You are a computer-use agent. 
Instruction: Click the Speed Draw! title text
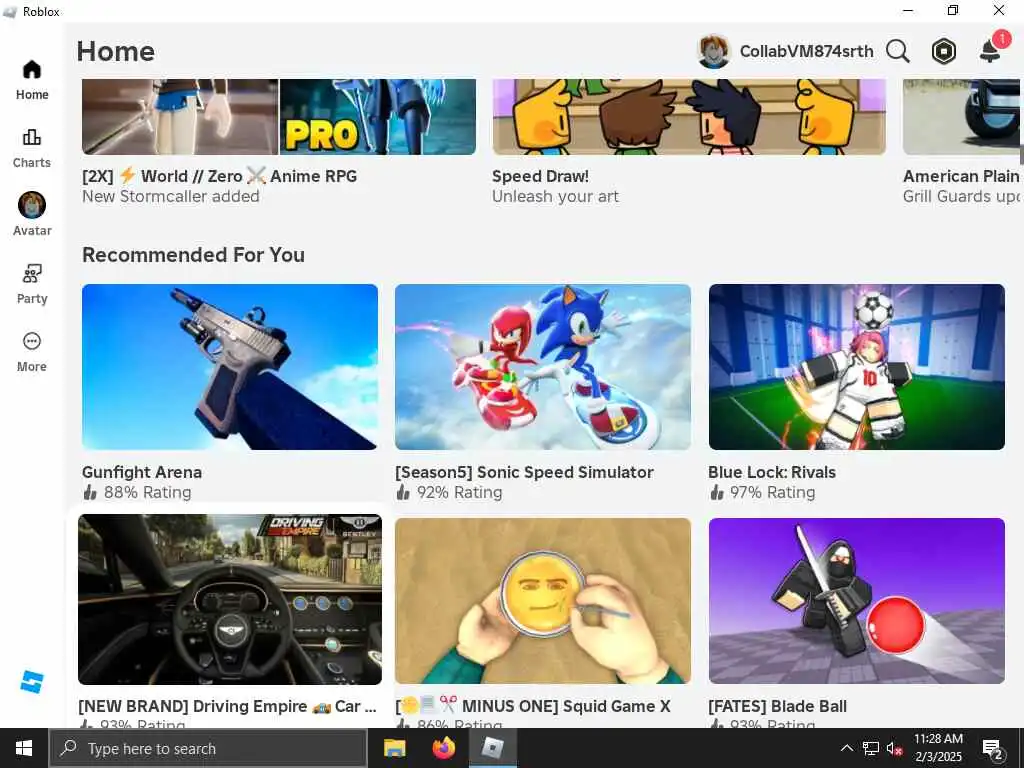point(540,176)
